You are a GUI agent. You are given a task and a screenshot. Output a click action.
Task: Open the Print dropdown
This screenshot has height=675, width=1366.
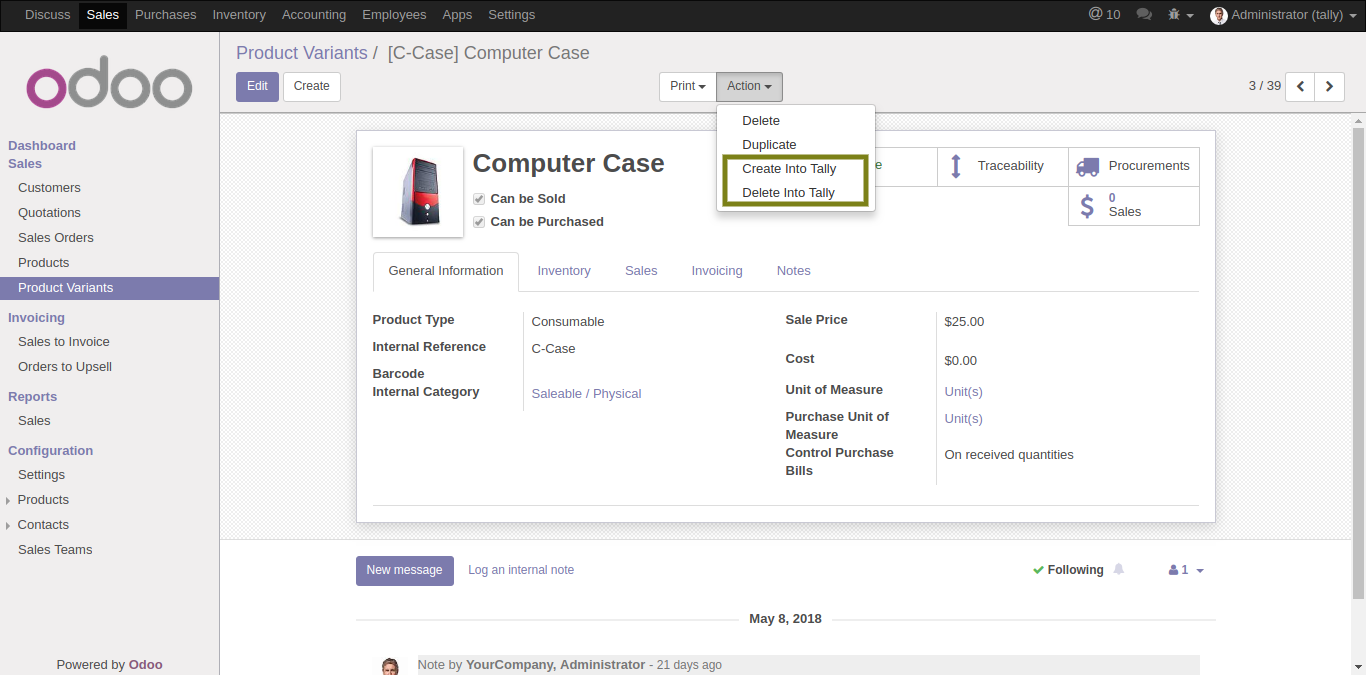point(688,87)
